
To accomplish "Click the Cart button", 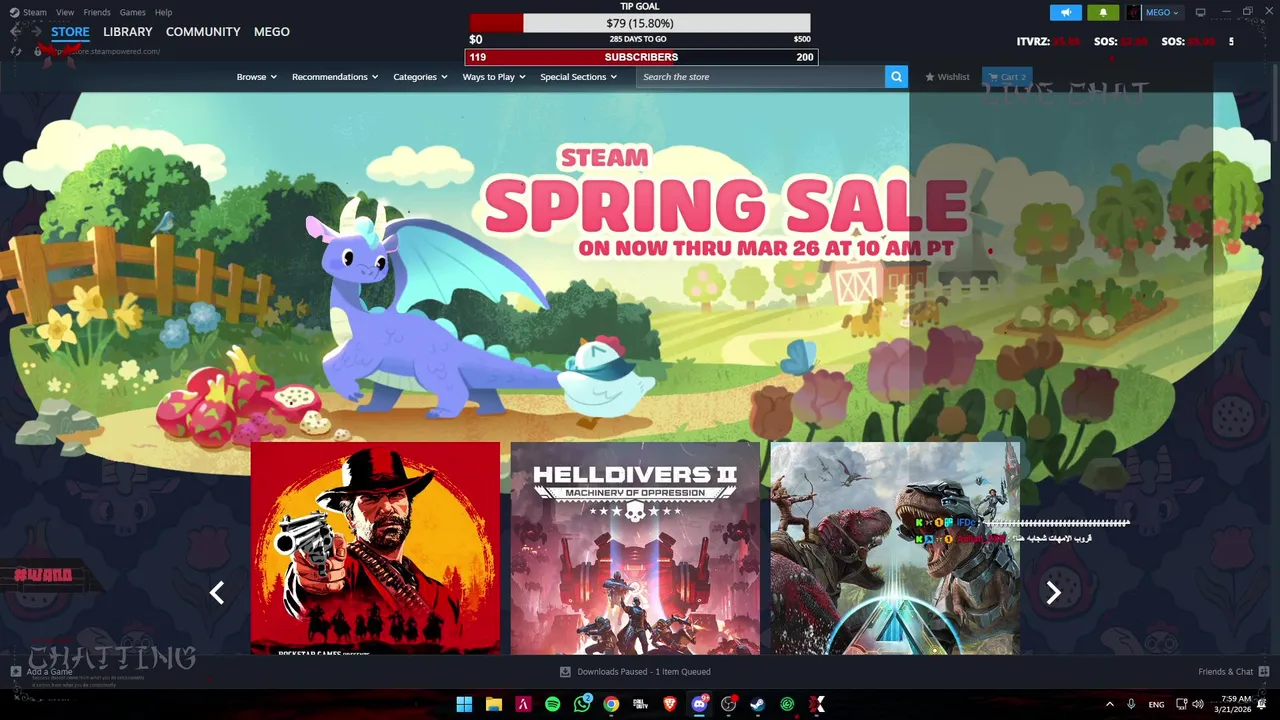I will point(1007,77).
